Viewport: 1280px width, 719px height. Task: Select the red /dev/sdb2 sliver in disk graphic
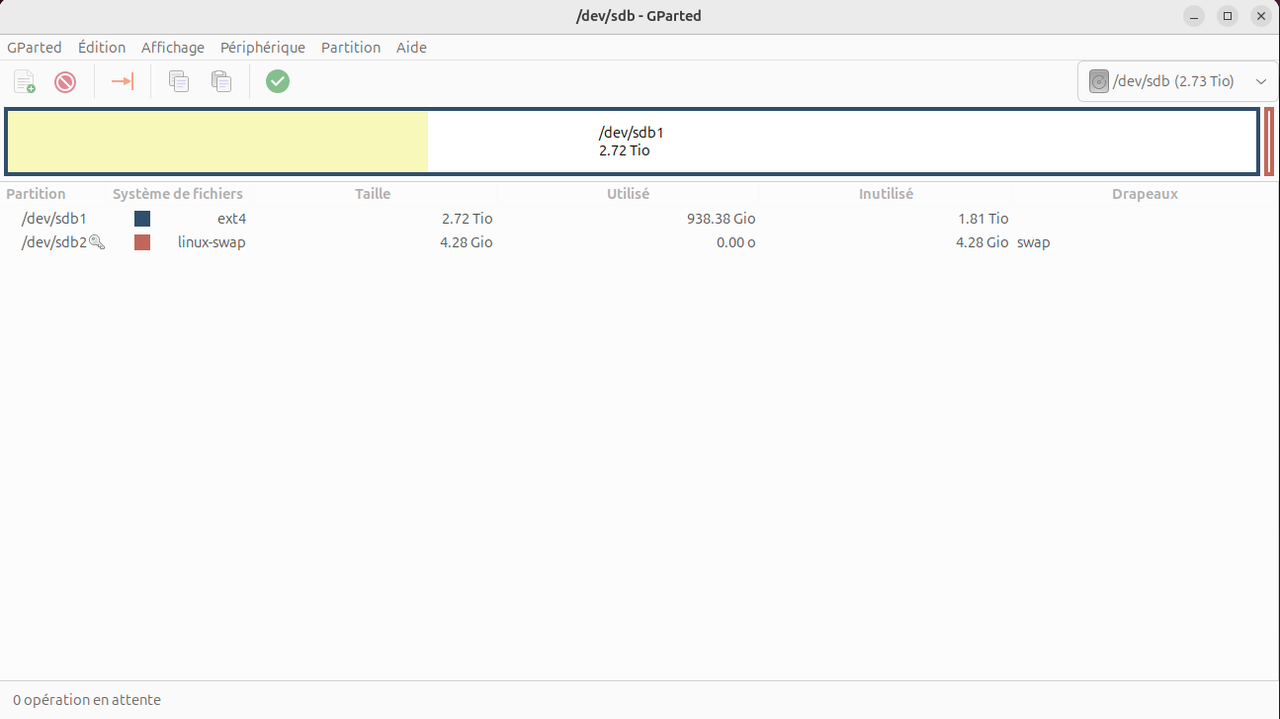point(1269,141)
